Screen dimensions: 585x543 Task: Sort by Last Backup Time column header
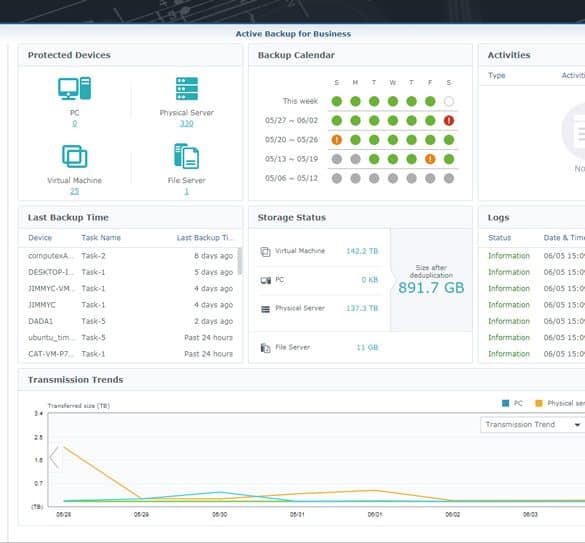tap(204, 238)
